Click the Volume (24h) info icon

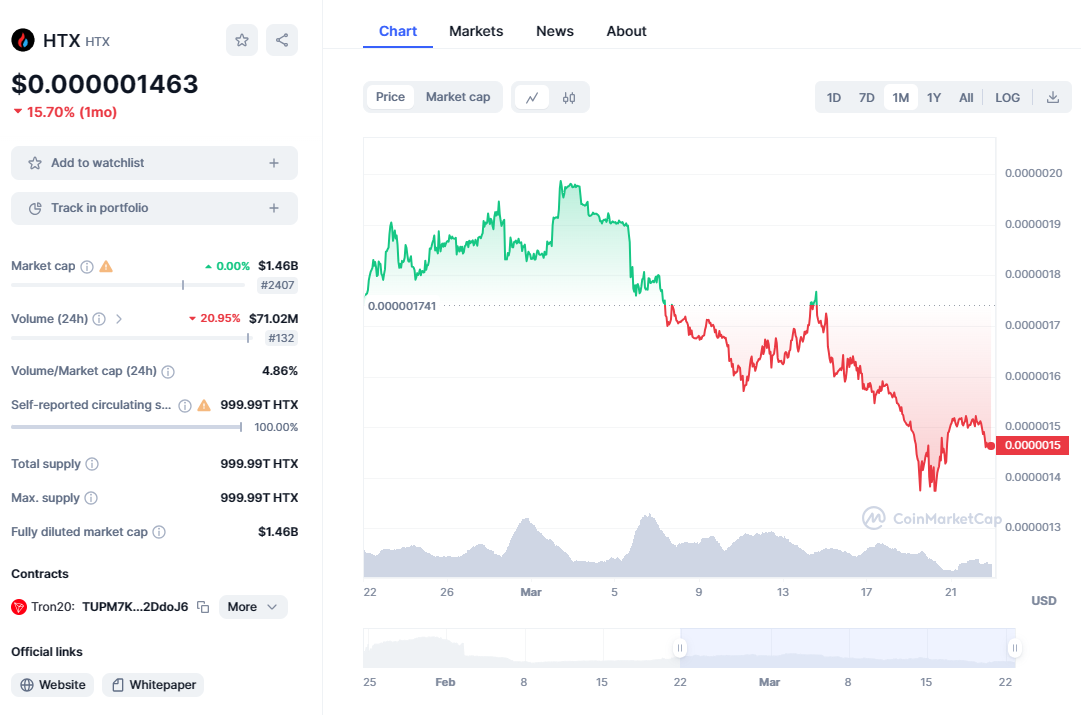point(99,319)
